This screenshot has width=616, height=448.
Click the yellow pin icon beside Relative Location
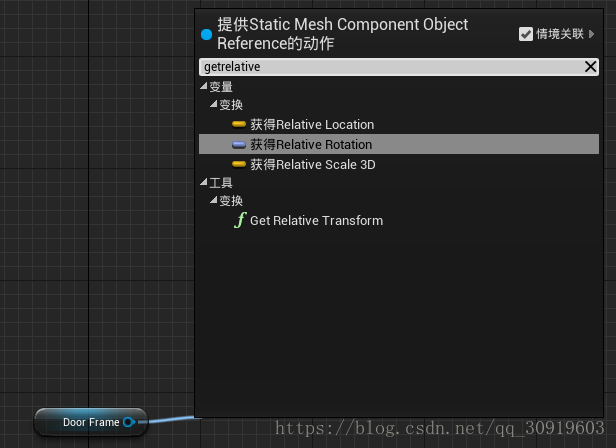coord(239,125)
